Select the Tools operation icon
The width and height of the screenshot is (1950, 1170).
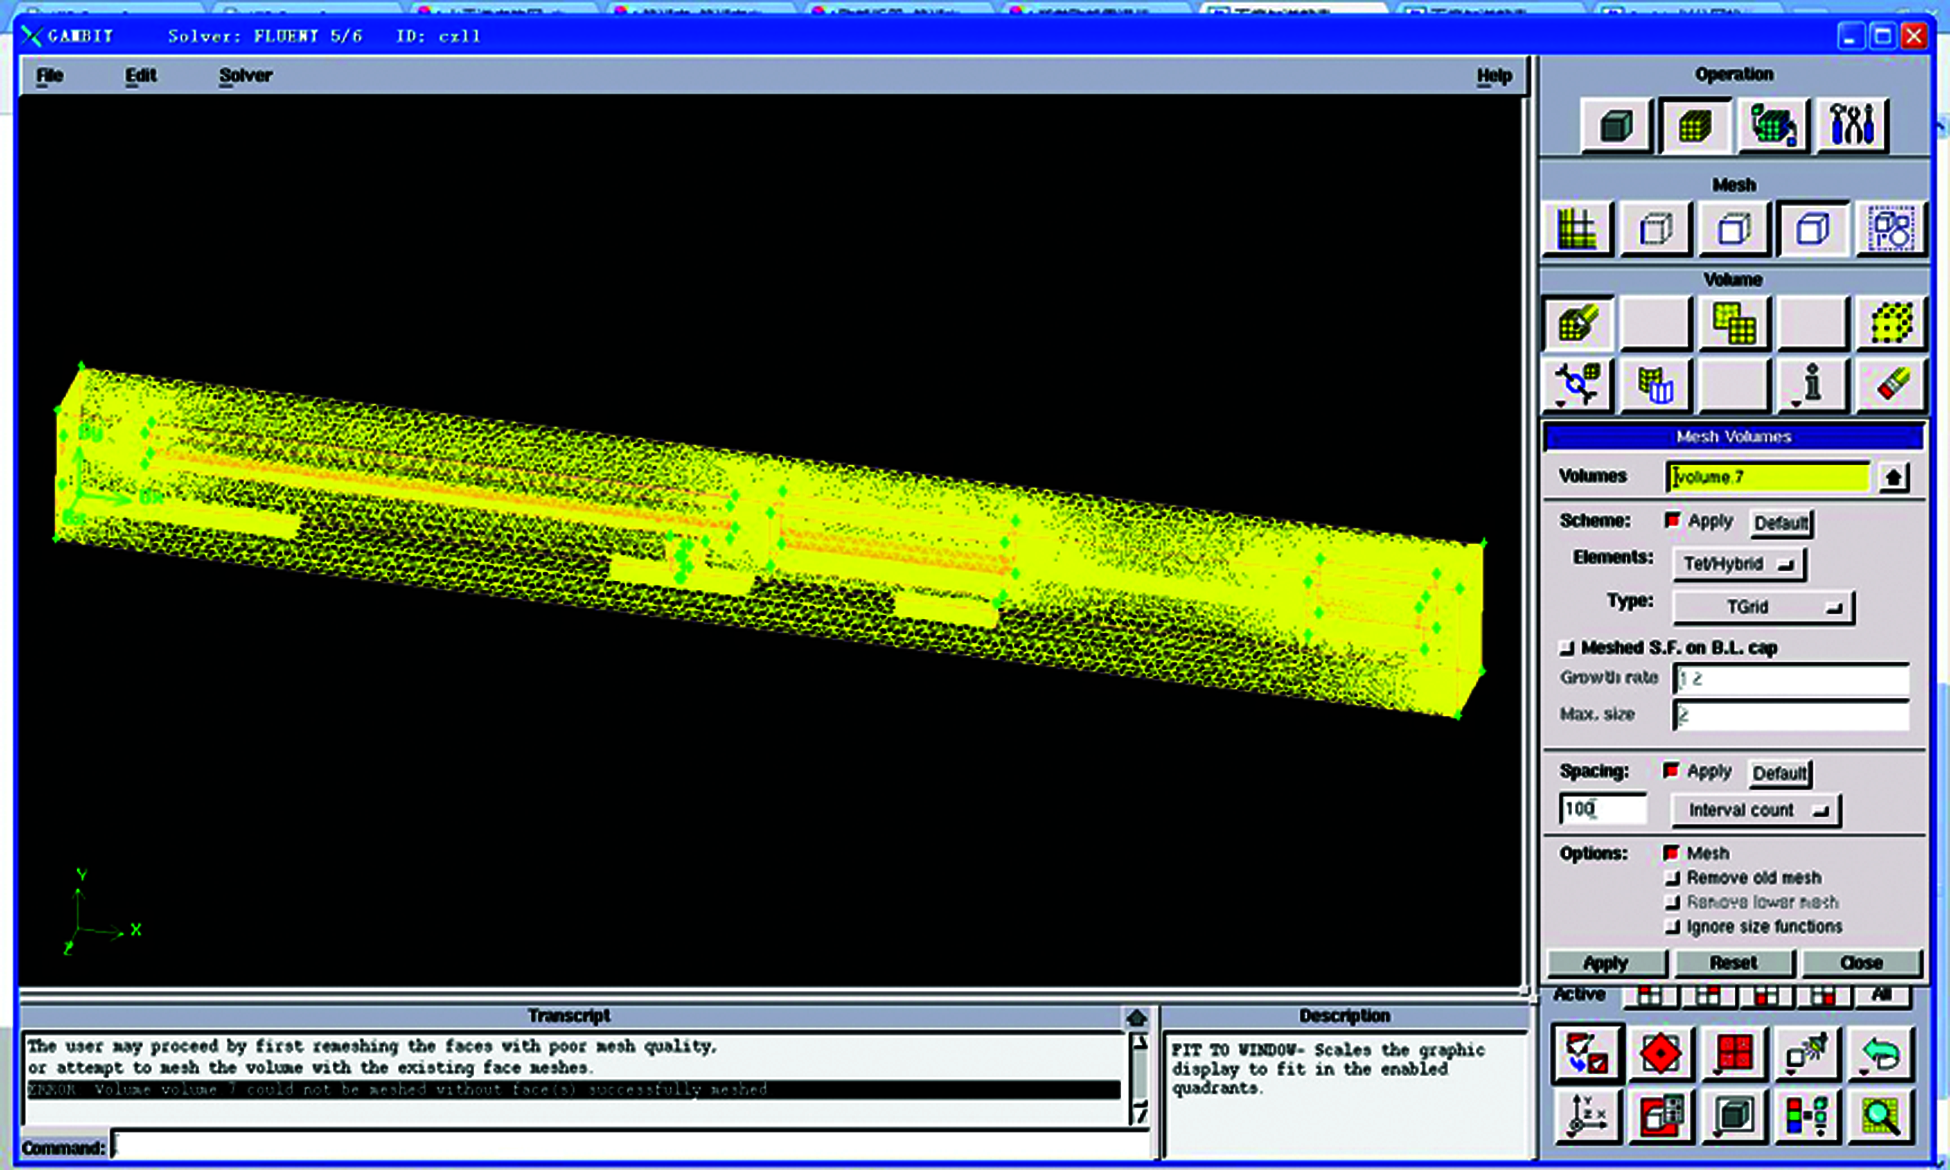click(x=1851, y=126)
